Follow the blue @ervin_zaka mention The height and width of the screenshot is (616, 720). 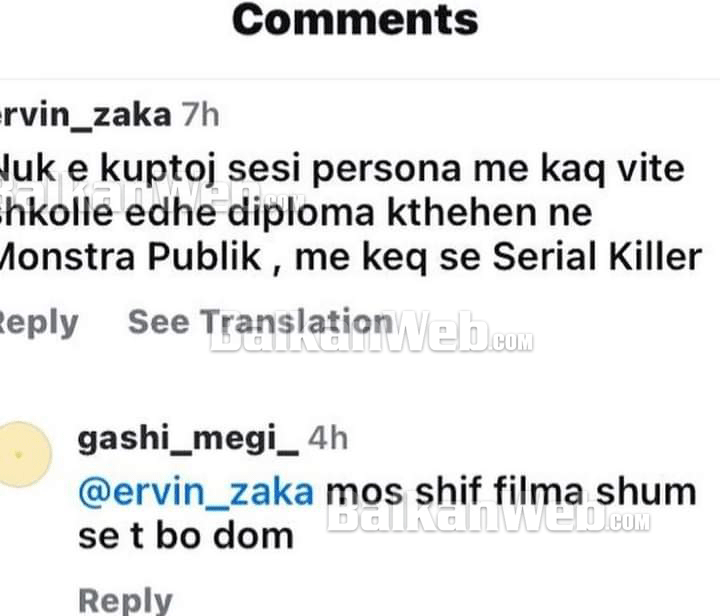[196, 493]
